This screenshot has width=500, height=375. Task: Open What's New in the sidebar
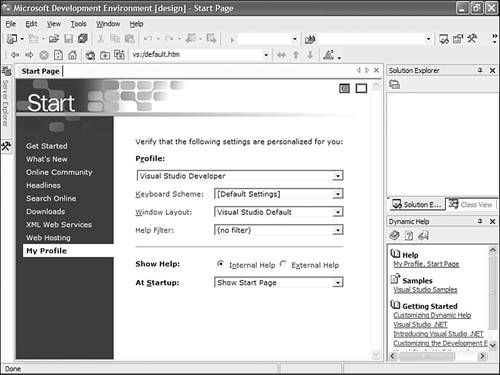click(47, 159)
